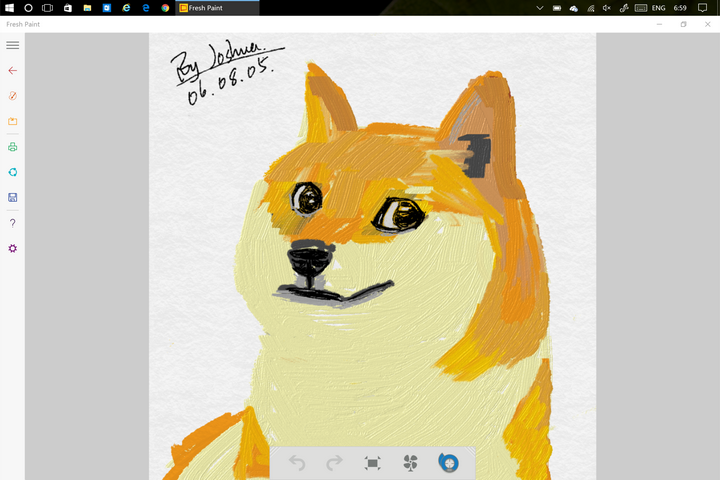Click the red back arrow in sidebar
This screenshot has width=720, height=480.
(12, 70)
